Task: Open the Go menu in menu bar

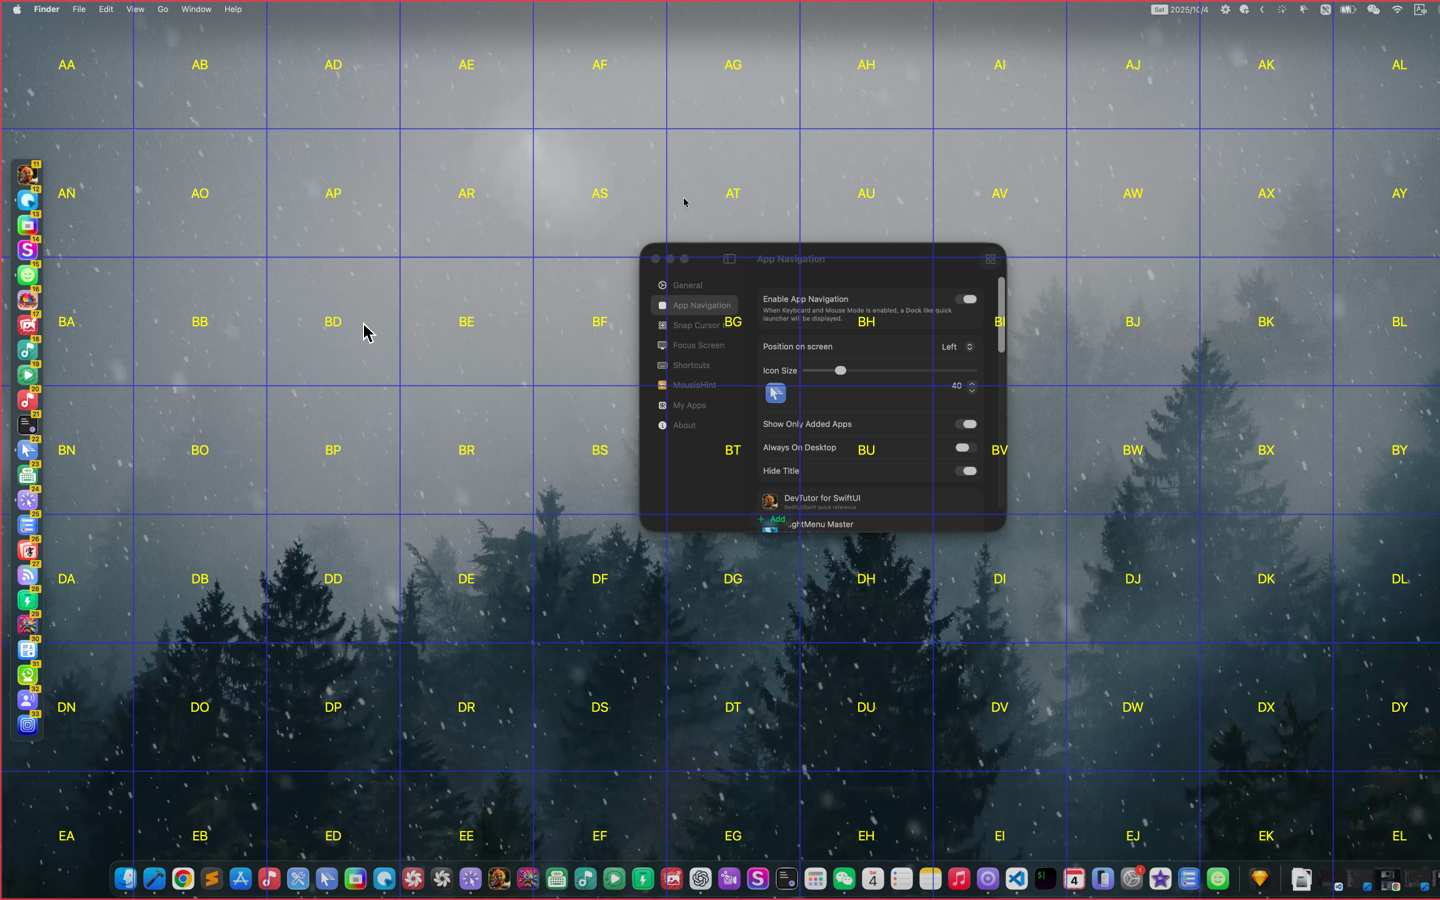Action: click(162, 9)
